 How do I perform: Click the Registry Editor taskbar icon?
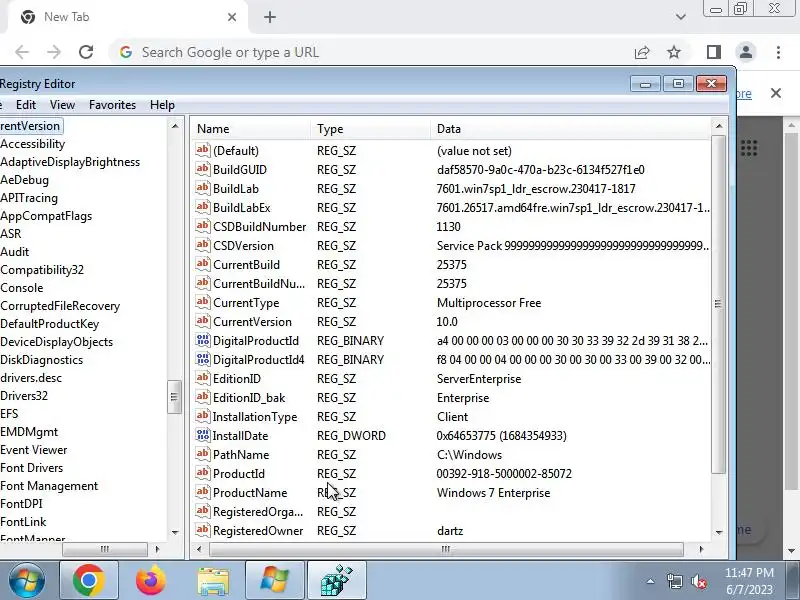click(x=337, y=580)
